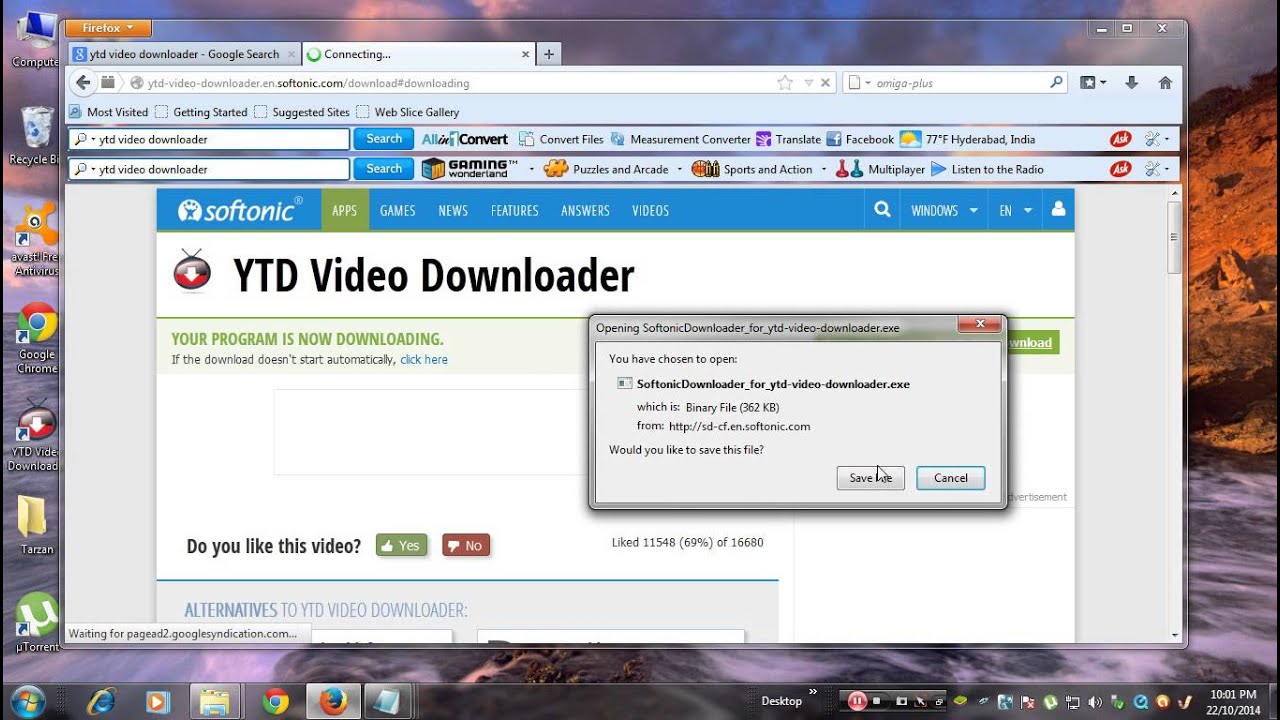Click the YTD Video Downloader page logo icon
This screenshot has height=720, width=1280.
(192, 271)
